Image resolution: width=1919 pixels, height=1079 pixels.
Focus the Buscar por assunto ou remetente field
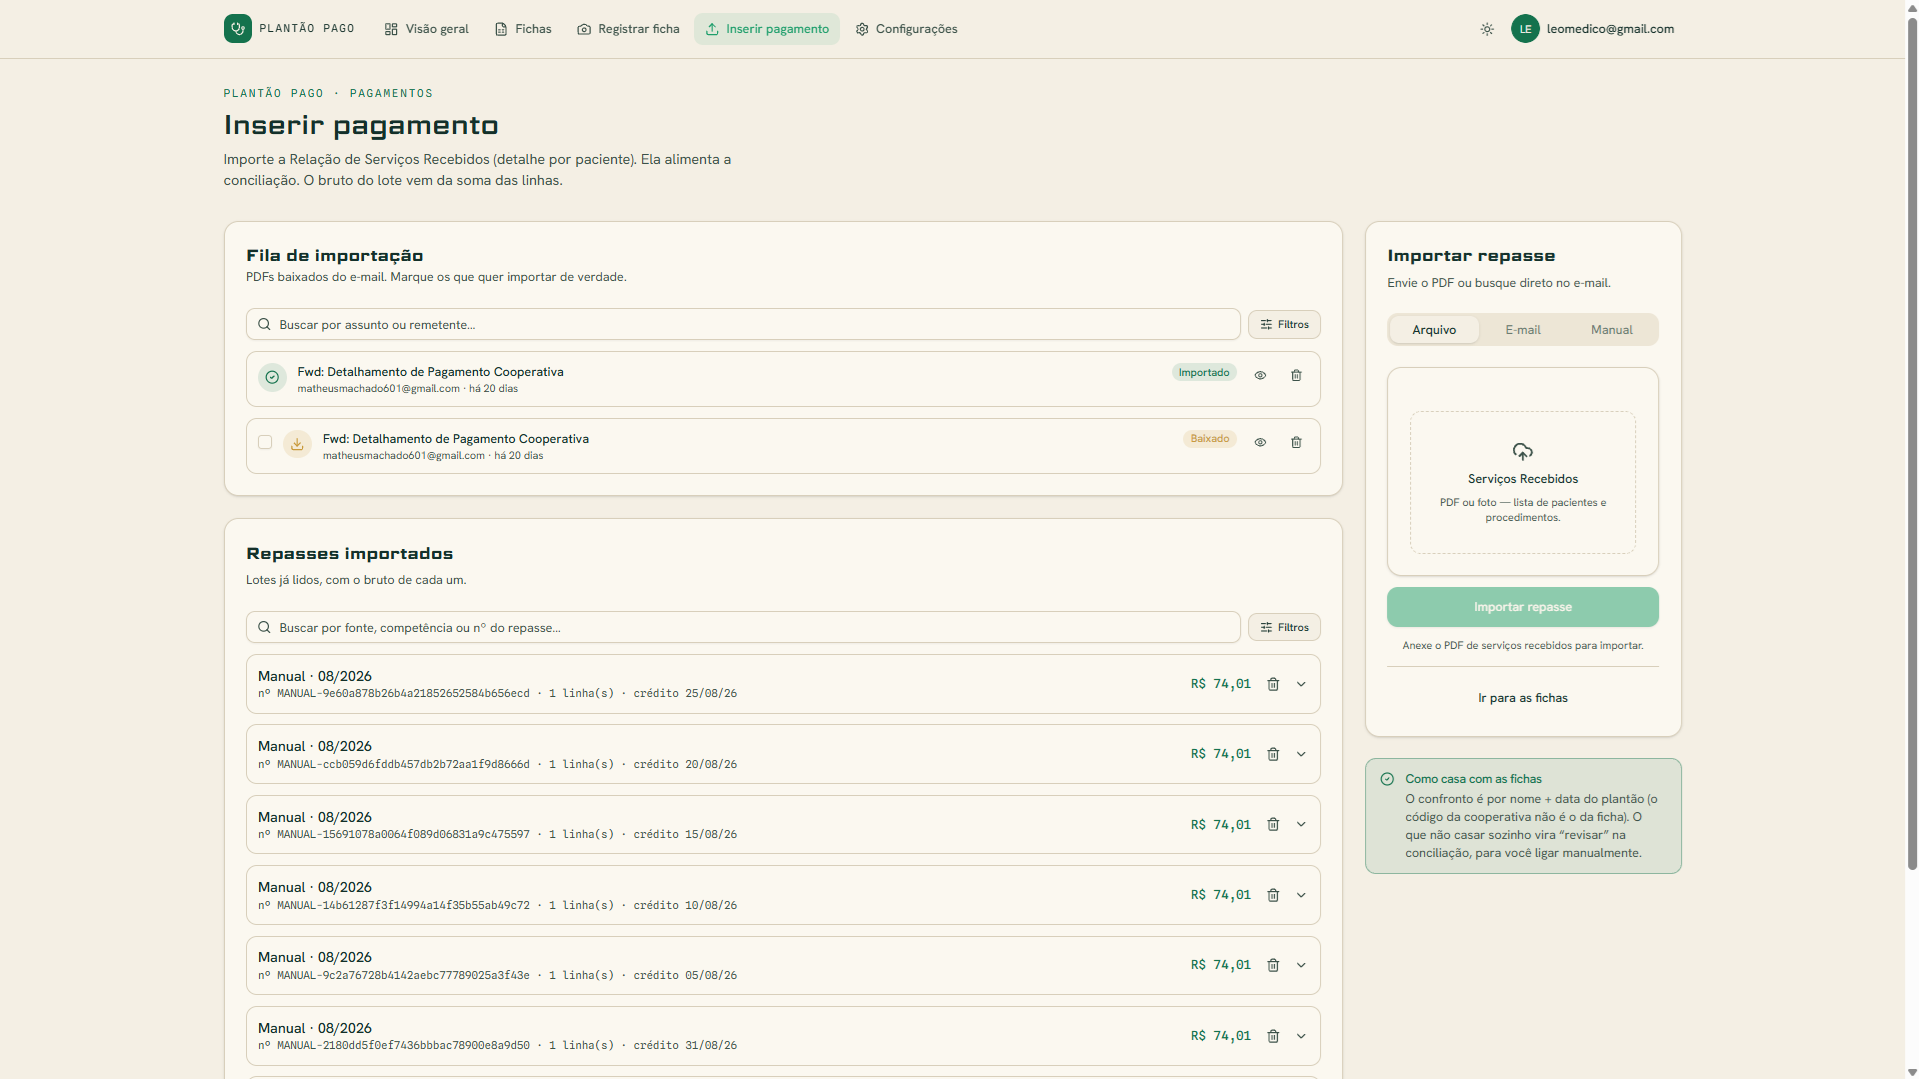point(743,324)
